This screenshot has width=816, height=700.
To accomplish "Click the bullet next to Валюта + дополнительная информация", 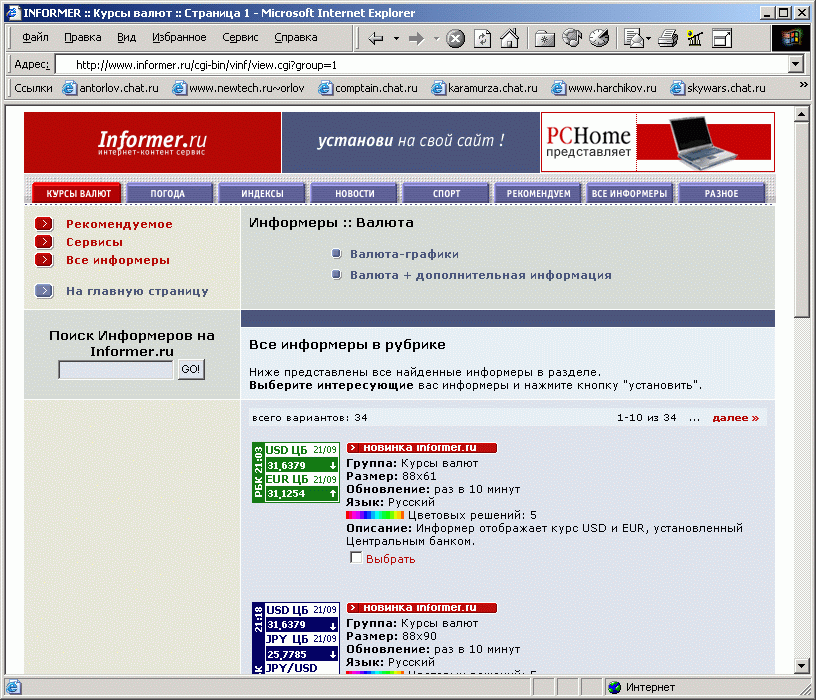I will point(337,274).
